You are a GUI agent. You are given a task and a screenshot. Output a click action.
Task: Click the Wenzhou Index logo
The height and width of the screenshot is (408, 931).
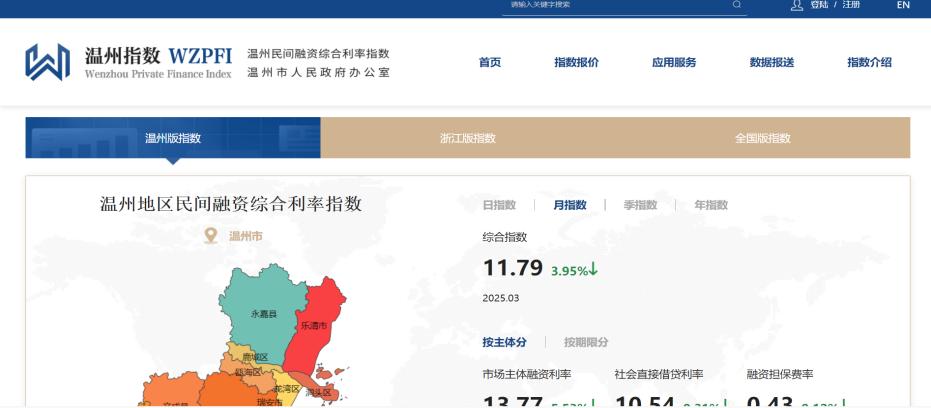[47, 62]
